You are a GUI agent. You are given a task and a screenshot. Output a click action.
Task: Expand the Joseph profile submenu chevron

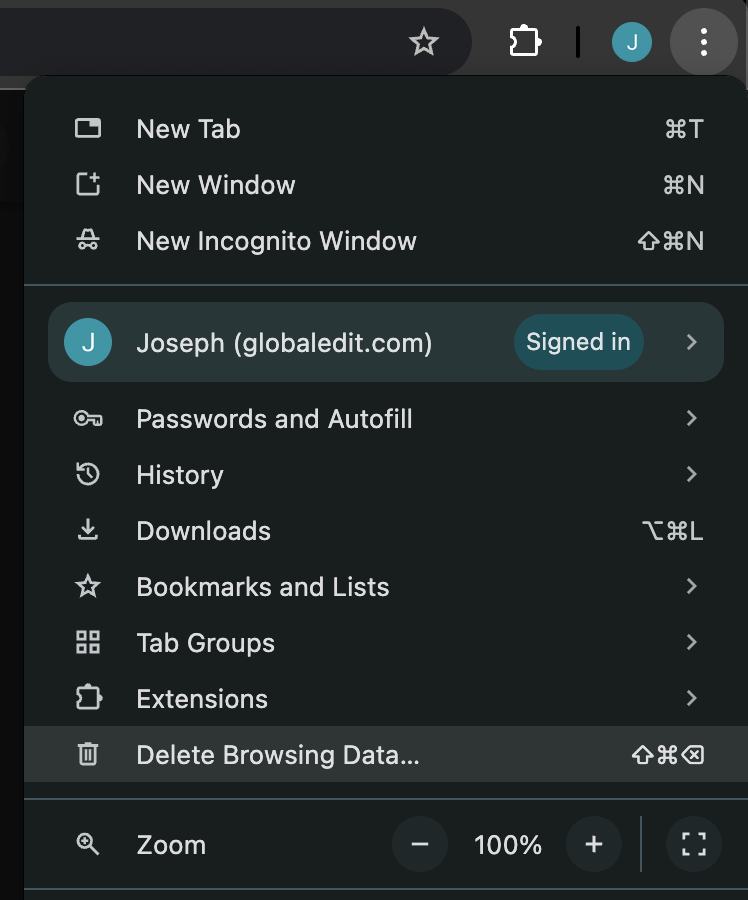(691, 342)
